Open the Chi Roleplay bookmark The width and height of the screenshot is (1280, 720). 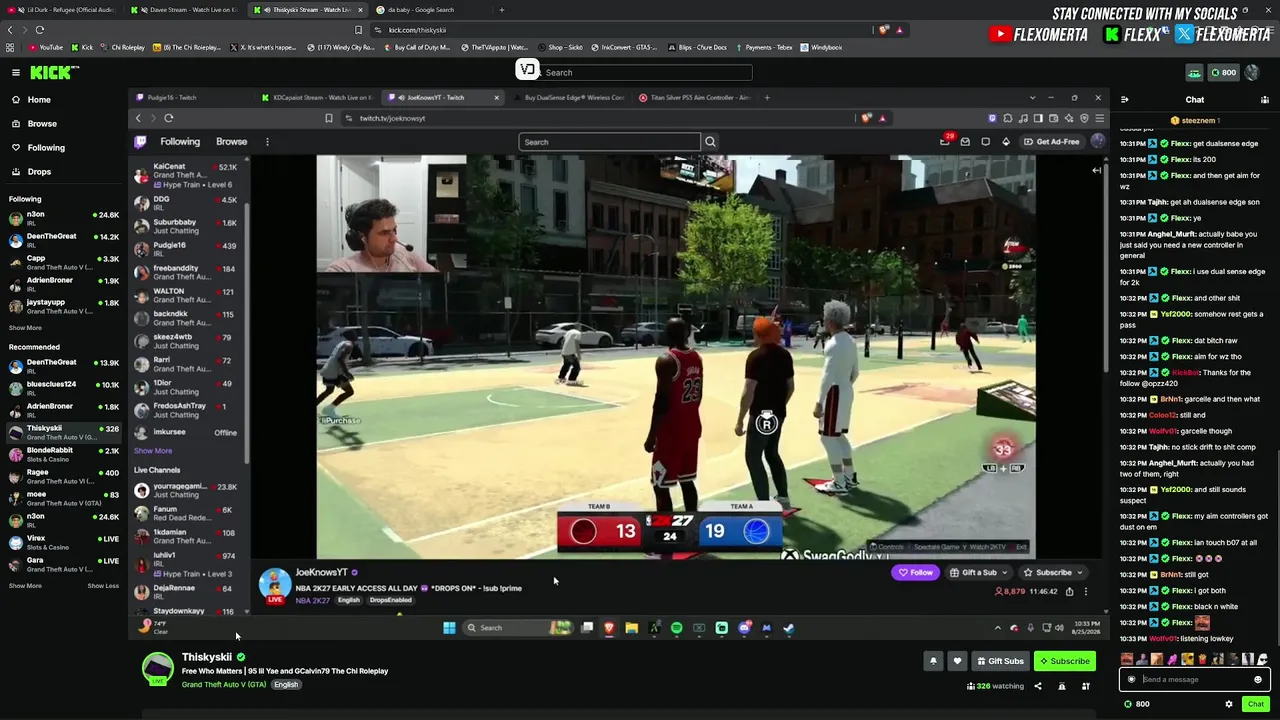[x=122, y=47]
